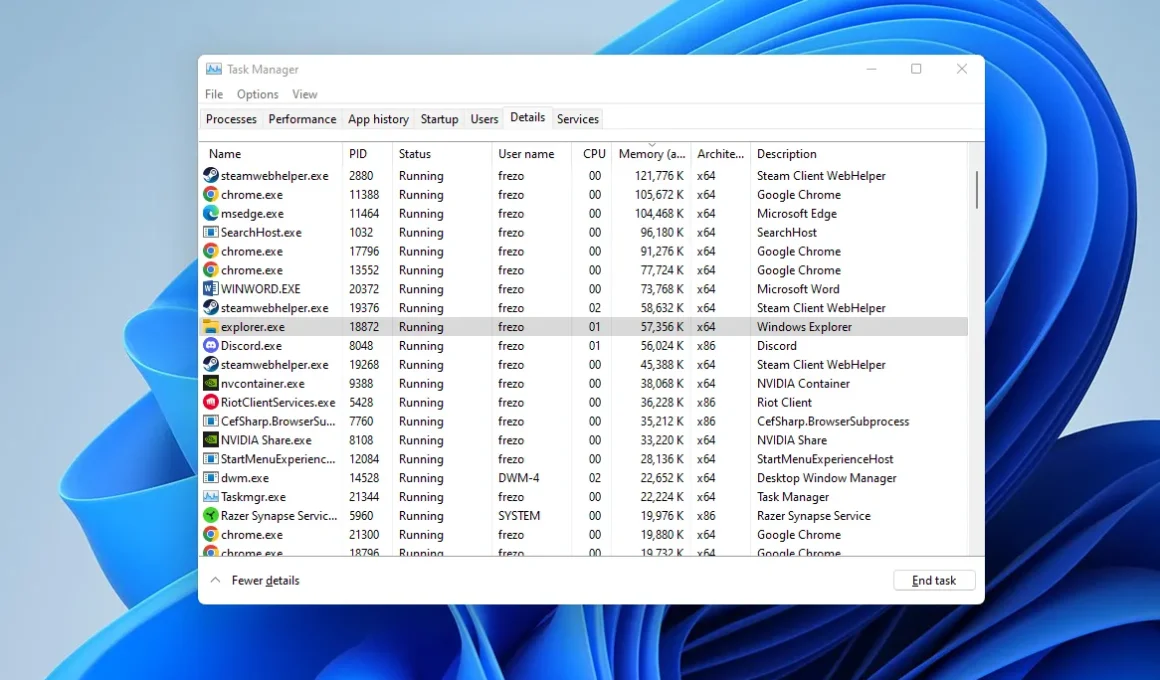Minimize the Task Manager window
Viewport: 1160px width, 680px height.
[871, 69]
